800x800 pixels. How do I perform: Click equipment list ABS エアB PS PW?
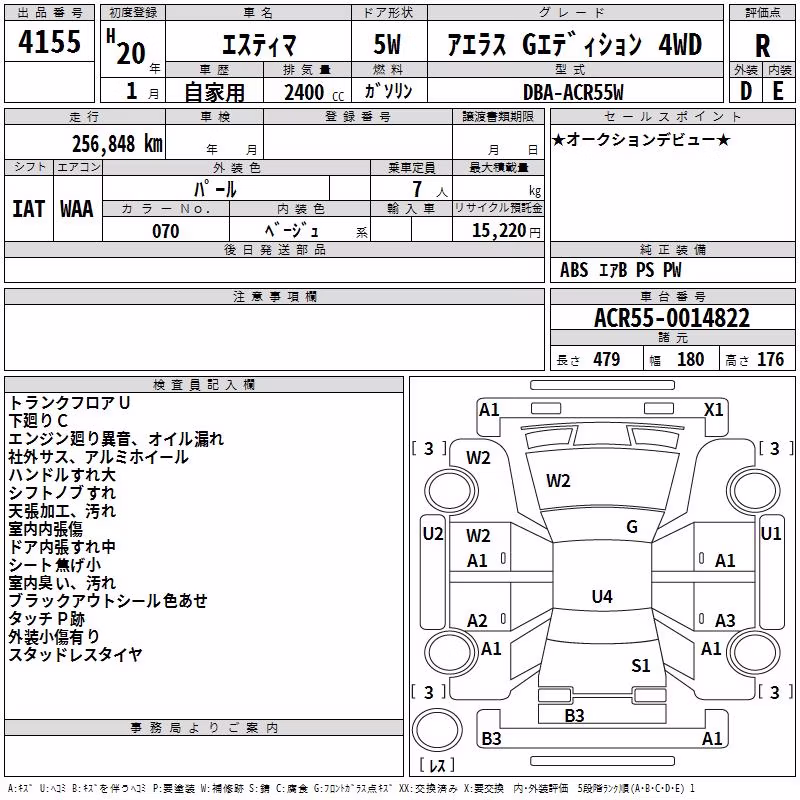[x=620, y=270]
